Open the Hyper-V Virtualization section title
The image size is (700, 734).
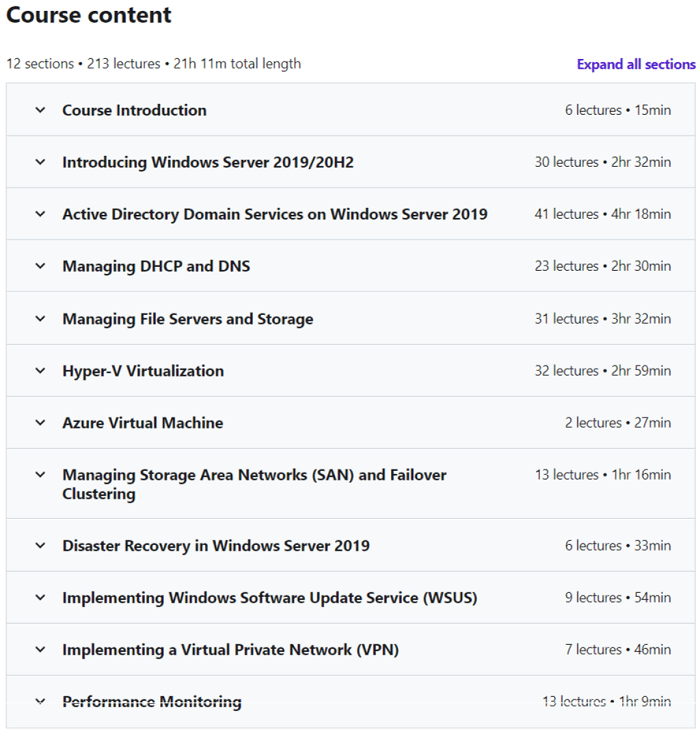tap(143, 371)
